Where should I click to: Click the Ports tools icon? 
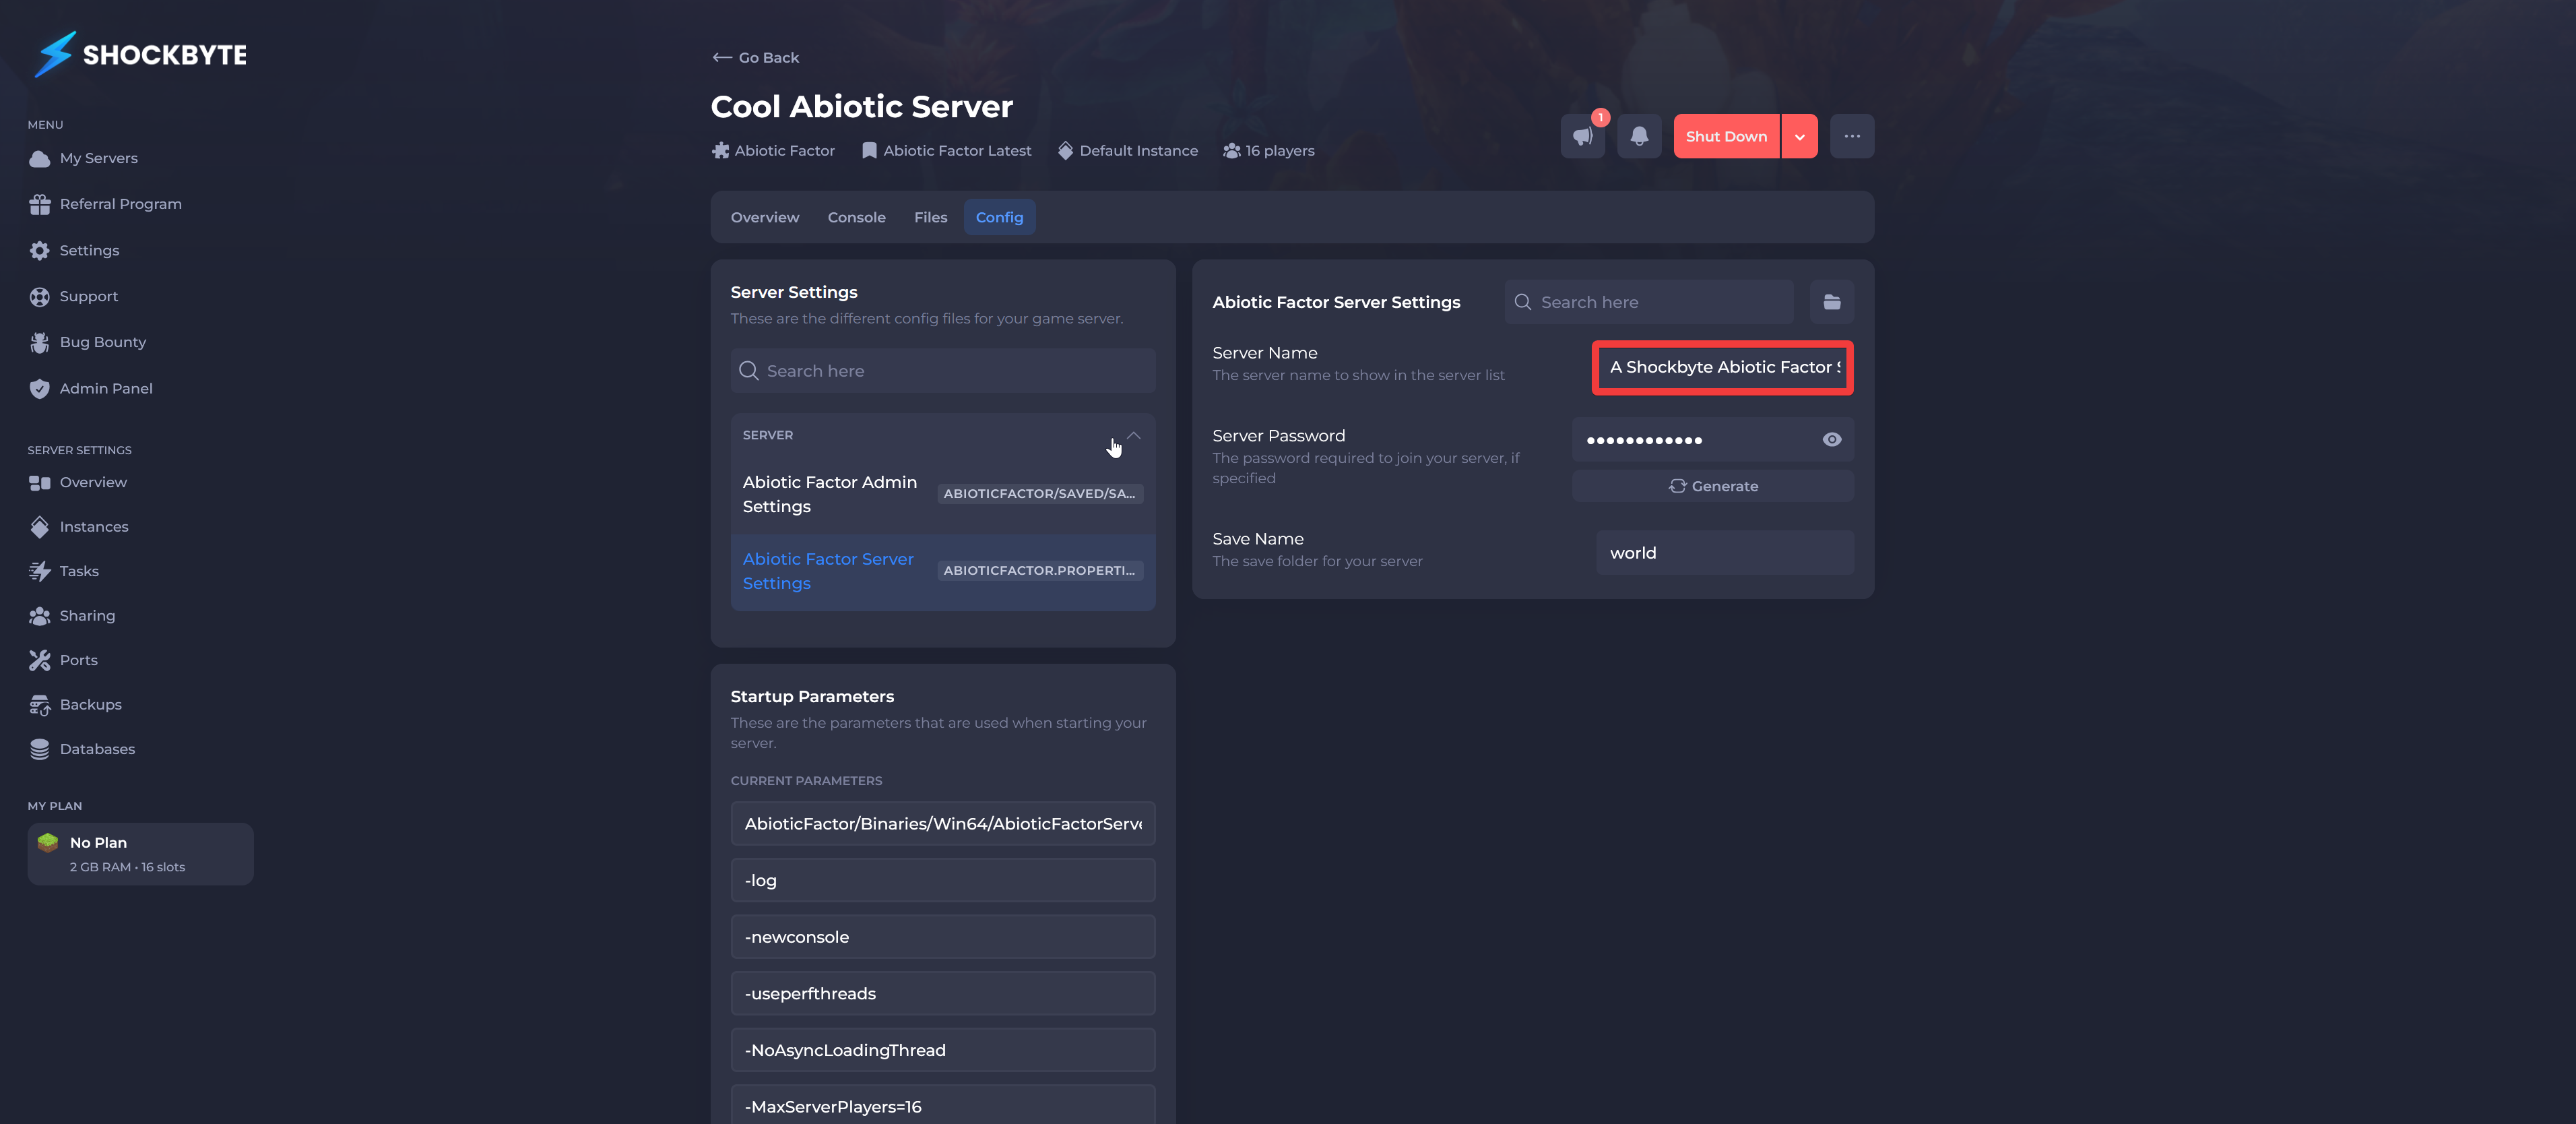39,660
